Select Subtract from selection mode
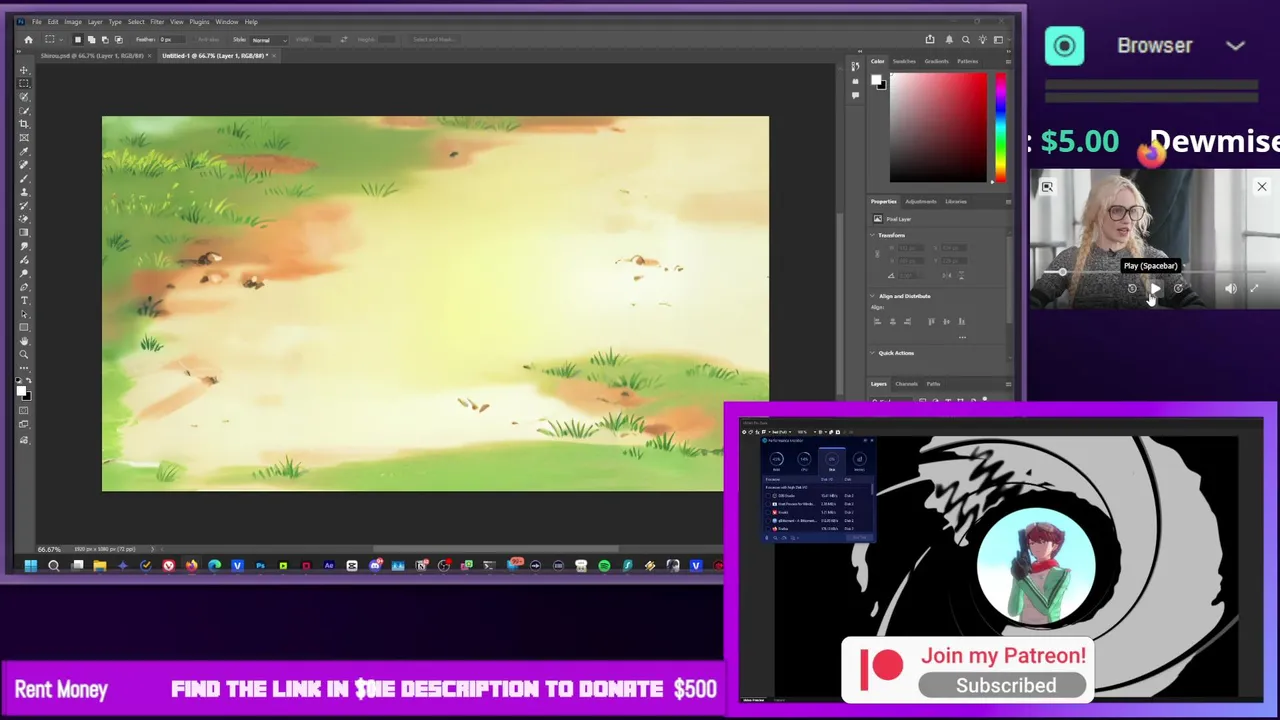Image resolution: width=1280 pixels, height=720 pixels. click(105, 39)
